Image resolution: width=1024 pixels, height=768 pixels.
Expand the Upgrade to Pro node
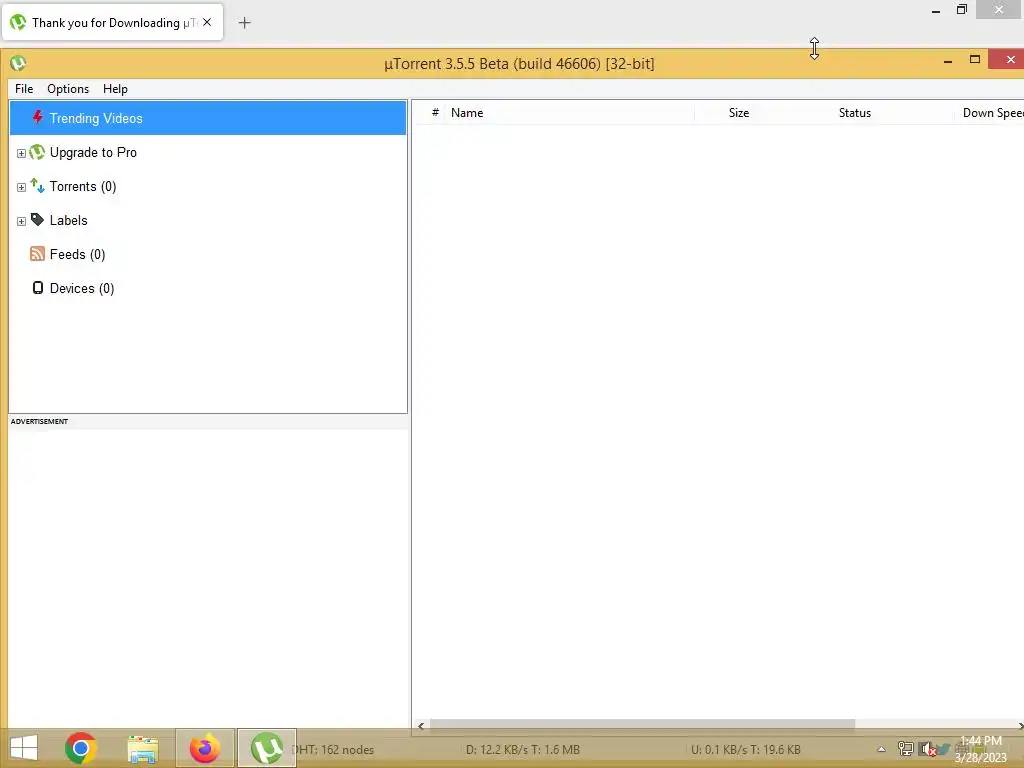[21, 153]
